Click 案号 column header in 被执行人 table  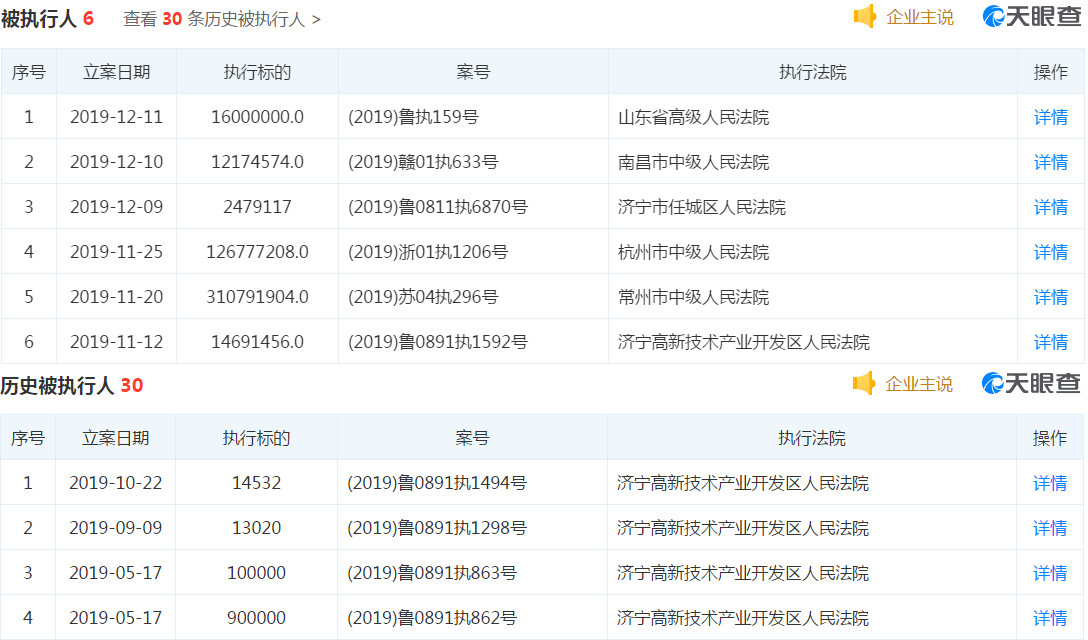pyautogui.click(x=473, y=72)
